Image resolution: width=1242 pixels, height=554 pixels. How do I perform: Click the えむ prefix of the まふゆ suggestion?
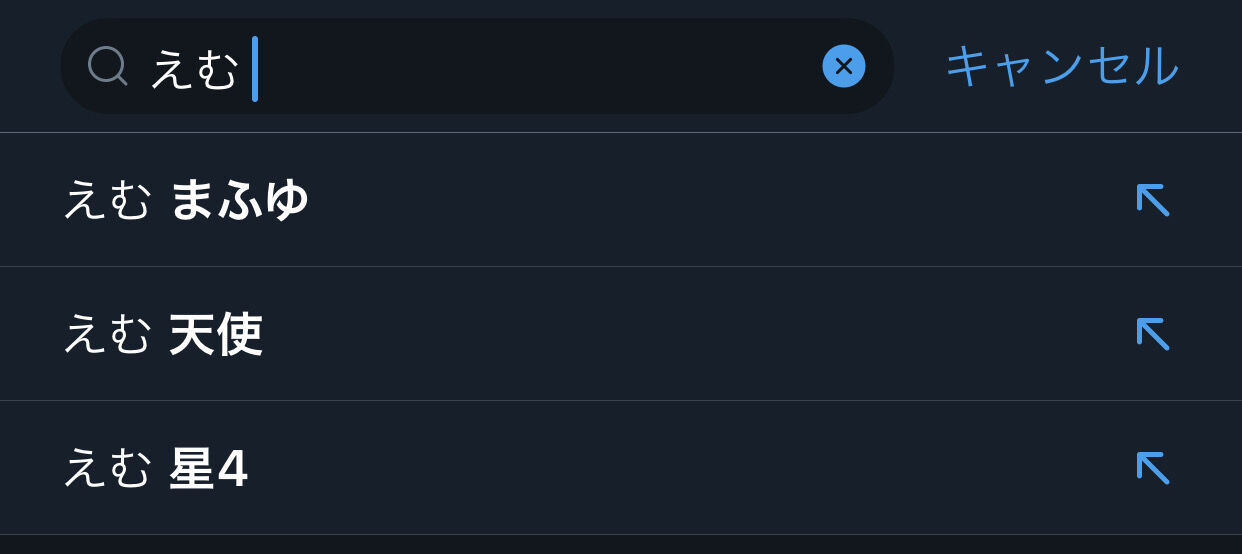coord(107,201)
